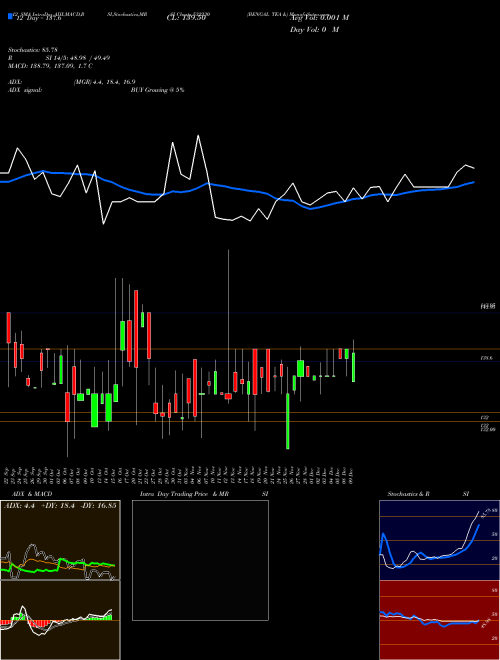This screenshot has height=660, width=500.
Task: Click the "Day Vol: 0 M" text
Action: [314, 29]
